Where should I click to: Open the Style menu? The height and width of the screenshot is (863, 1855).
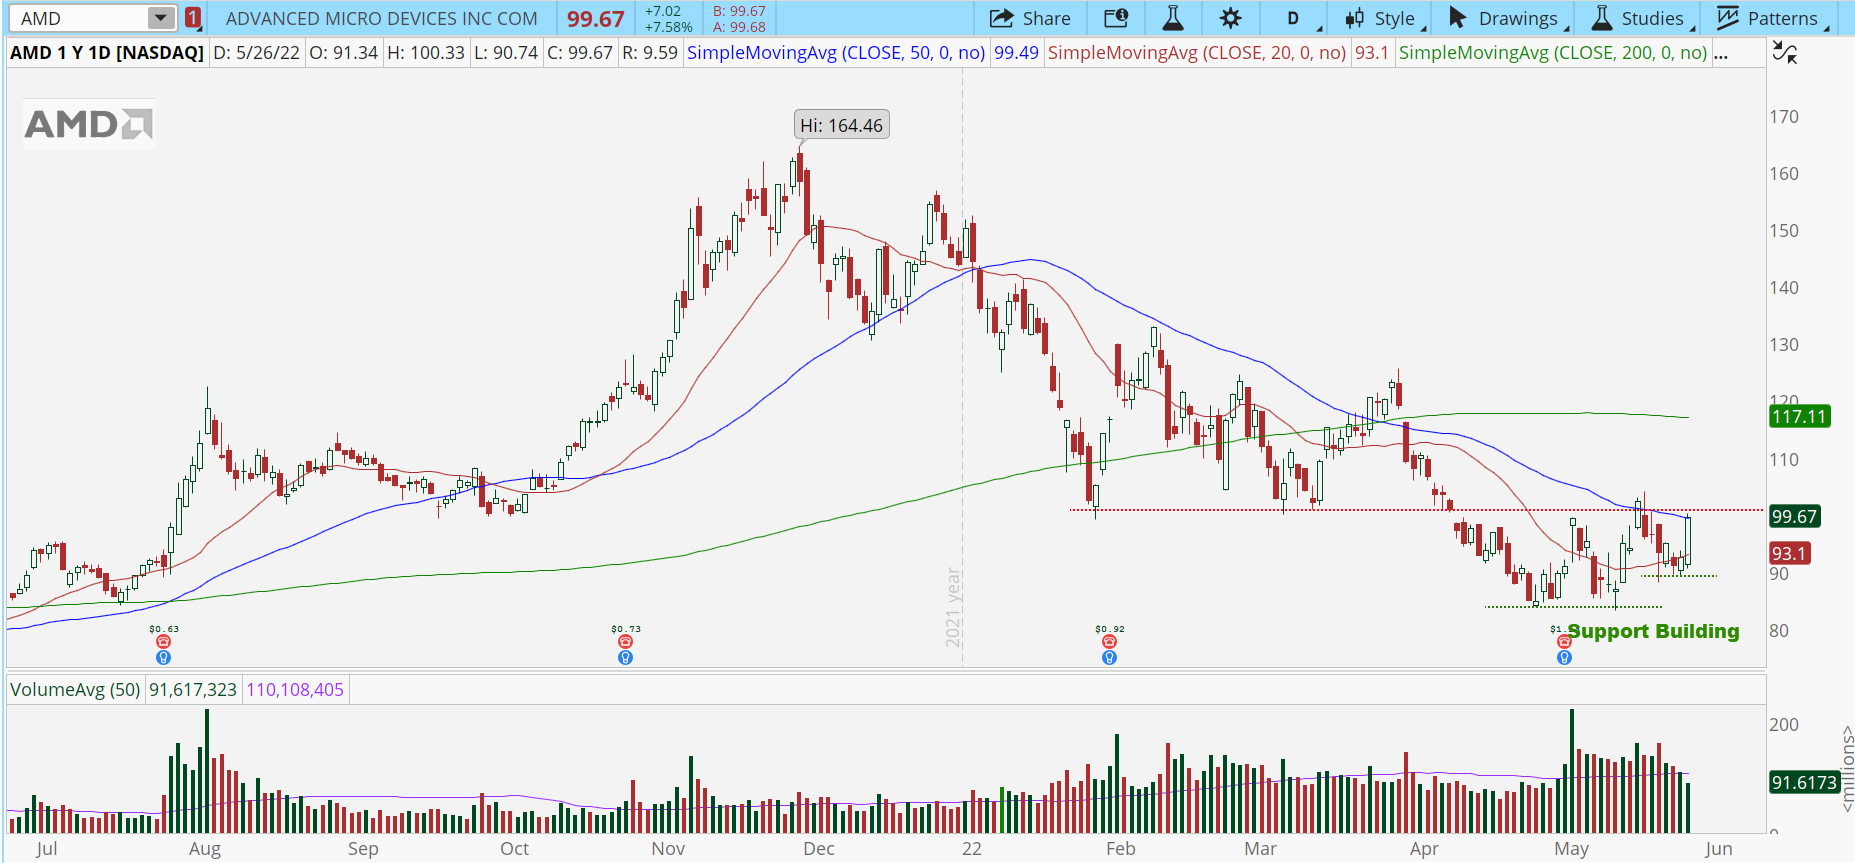[1383, 18]
